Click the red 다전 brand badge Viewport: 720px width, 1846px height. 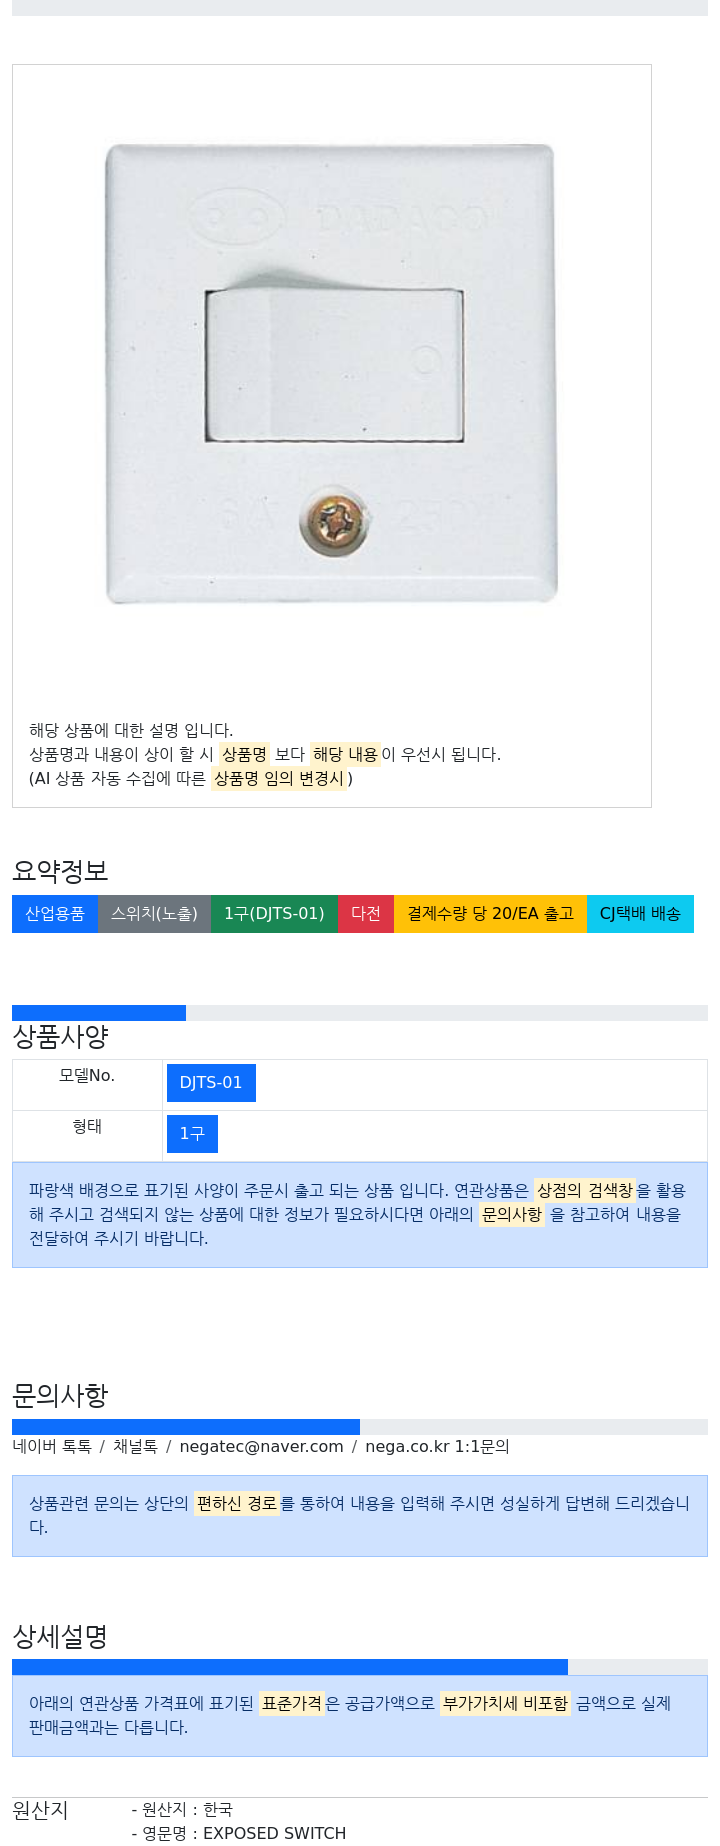[x=366, y=914]
